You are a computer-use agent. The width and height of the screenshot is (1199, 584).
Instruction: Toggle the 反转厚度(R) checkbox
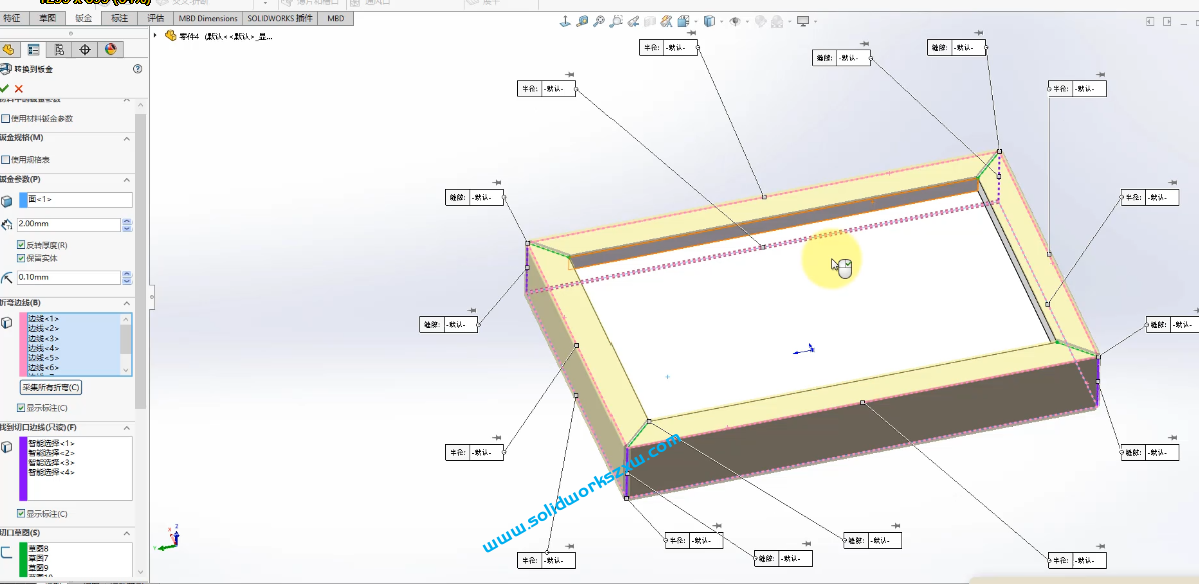pyautogui.click(x=23, y=243)
